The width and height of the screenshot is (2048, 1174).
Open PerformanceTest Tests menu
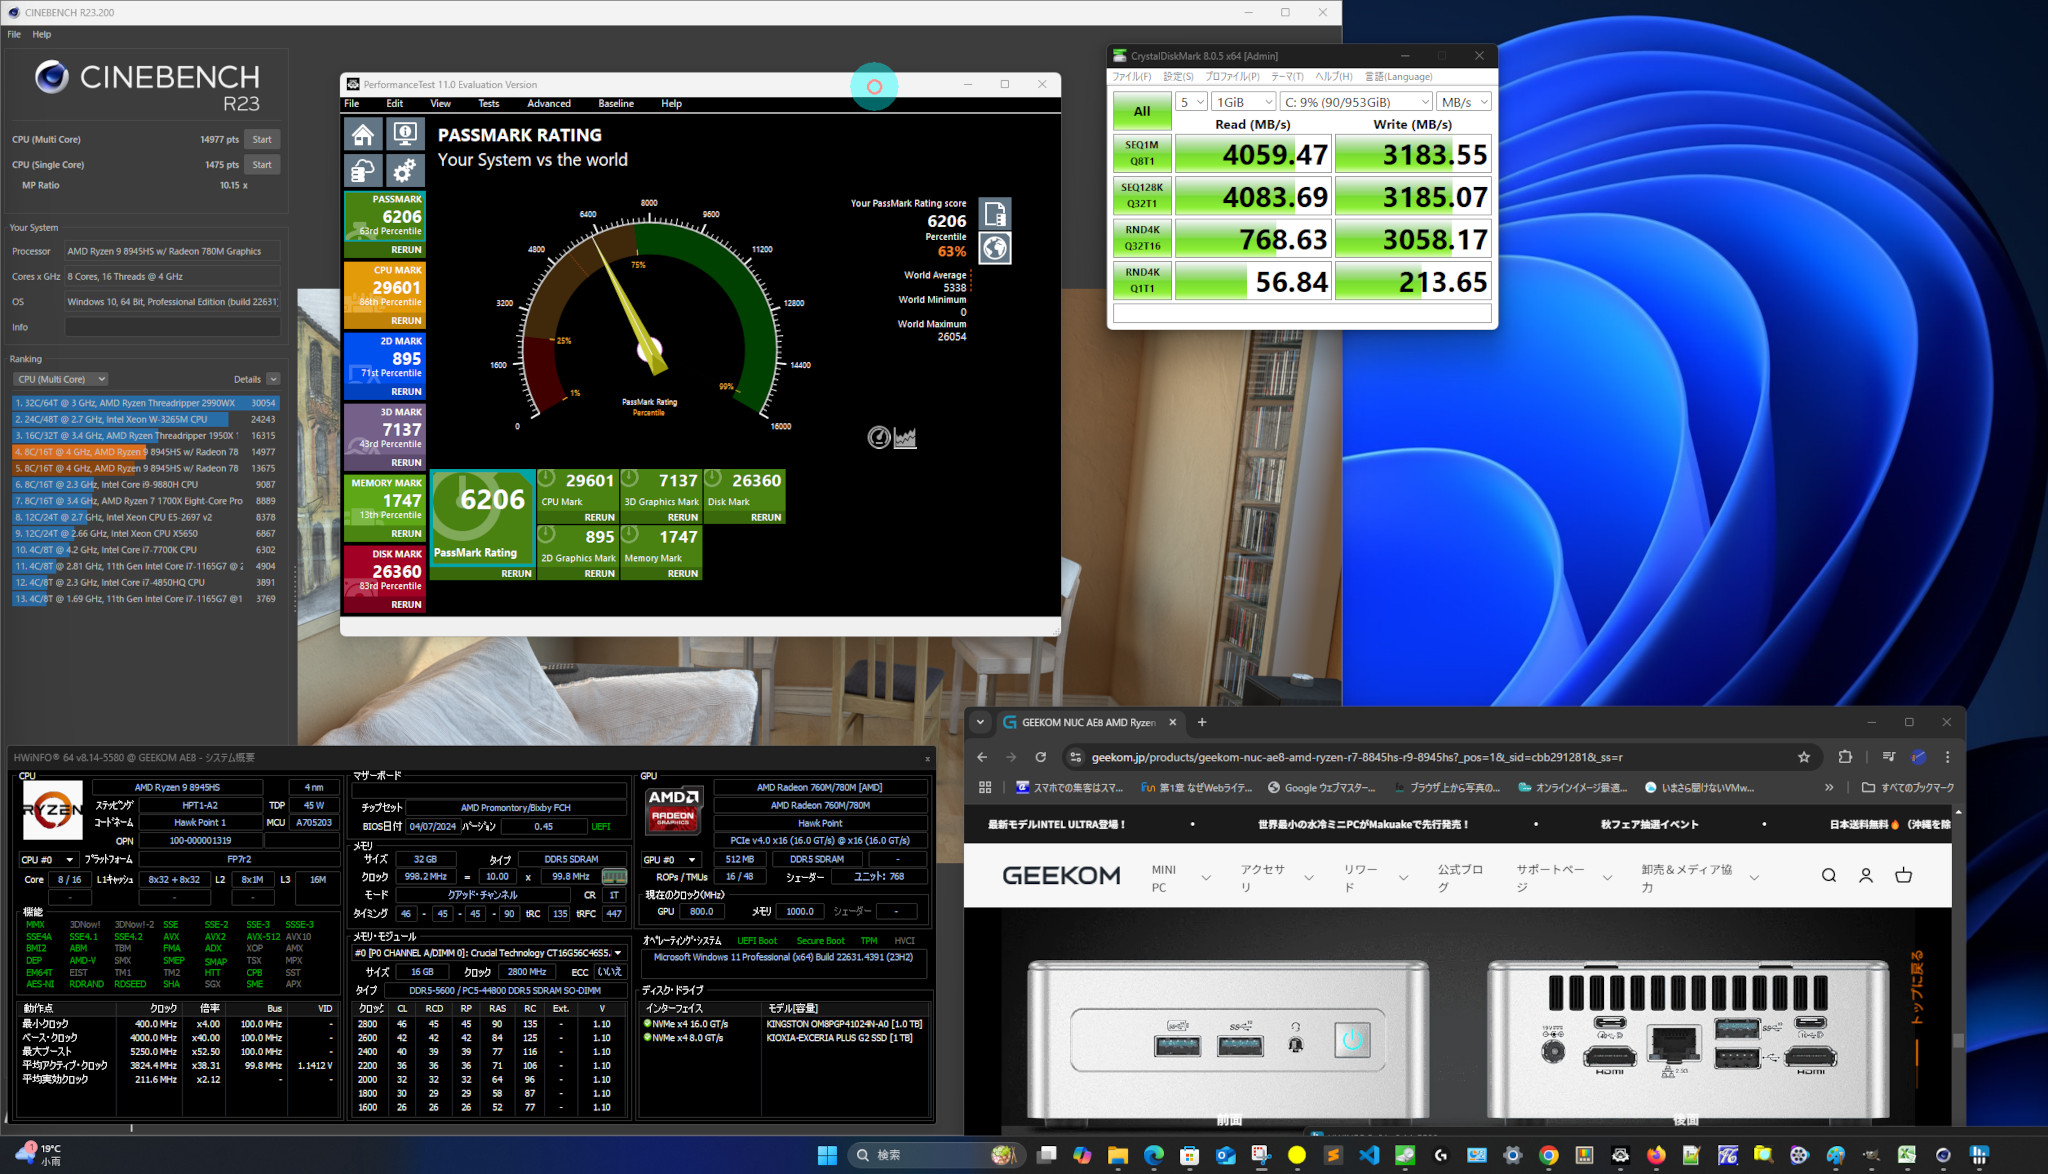coord(488,103)
